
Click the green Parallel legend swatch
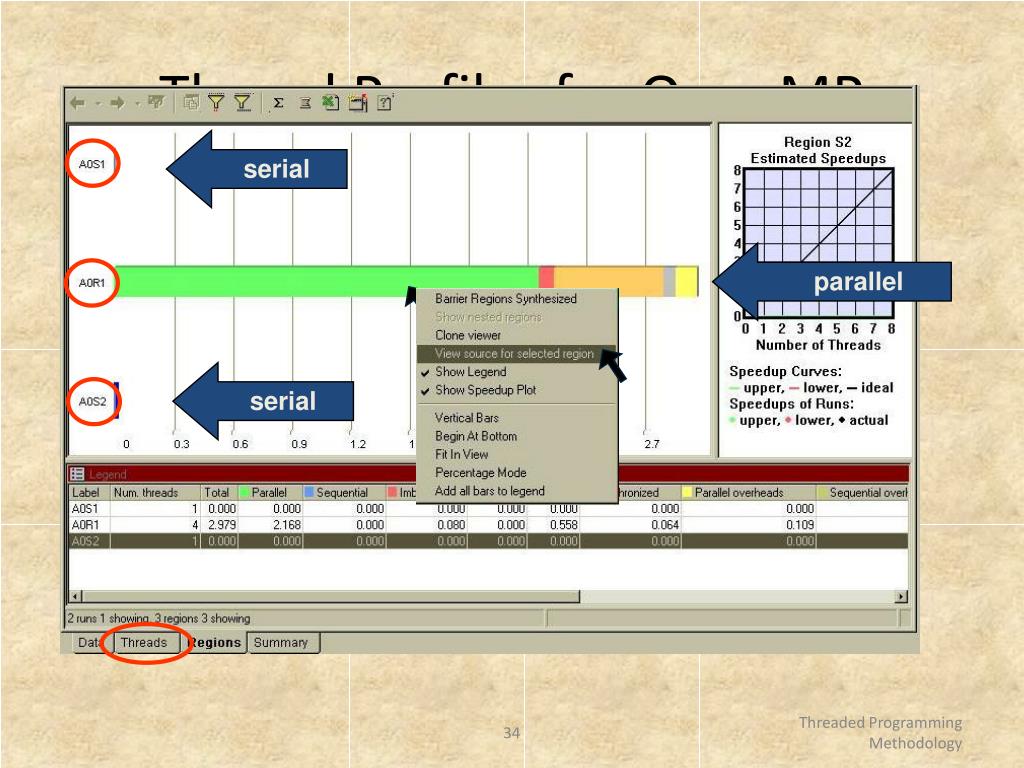[x=244, y=492]
